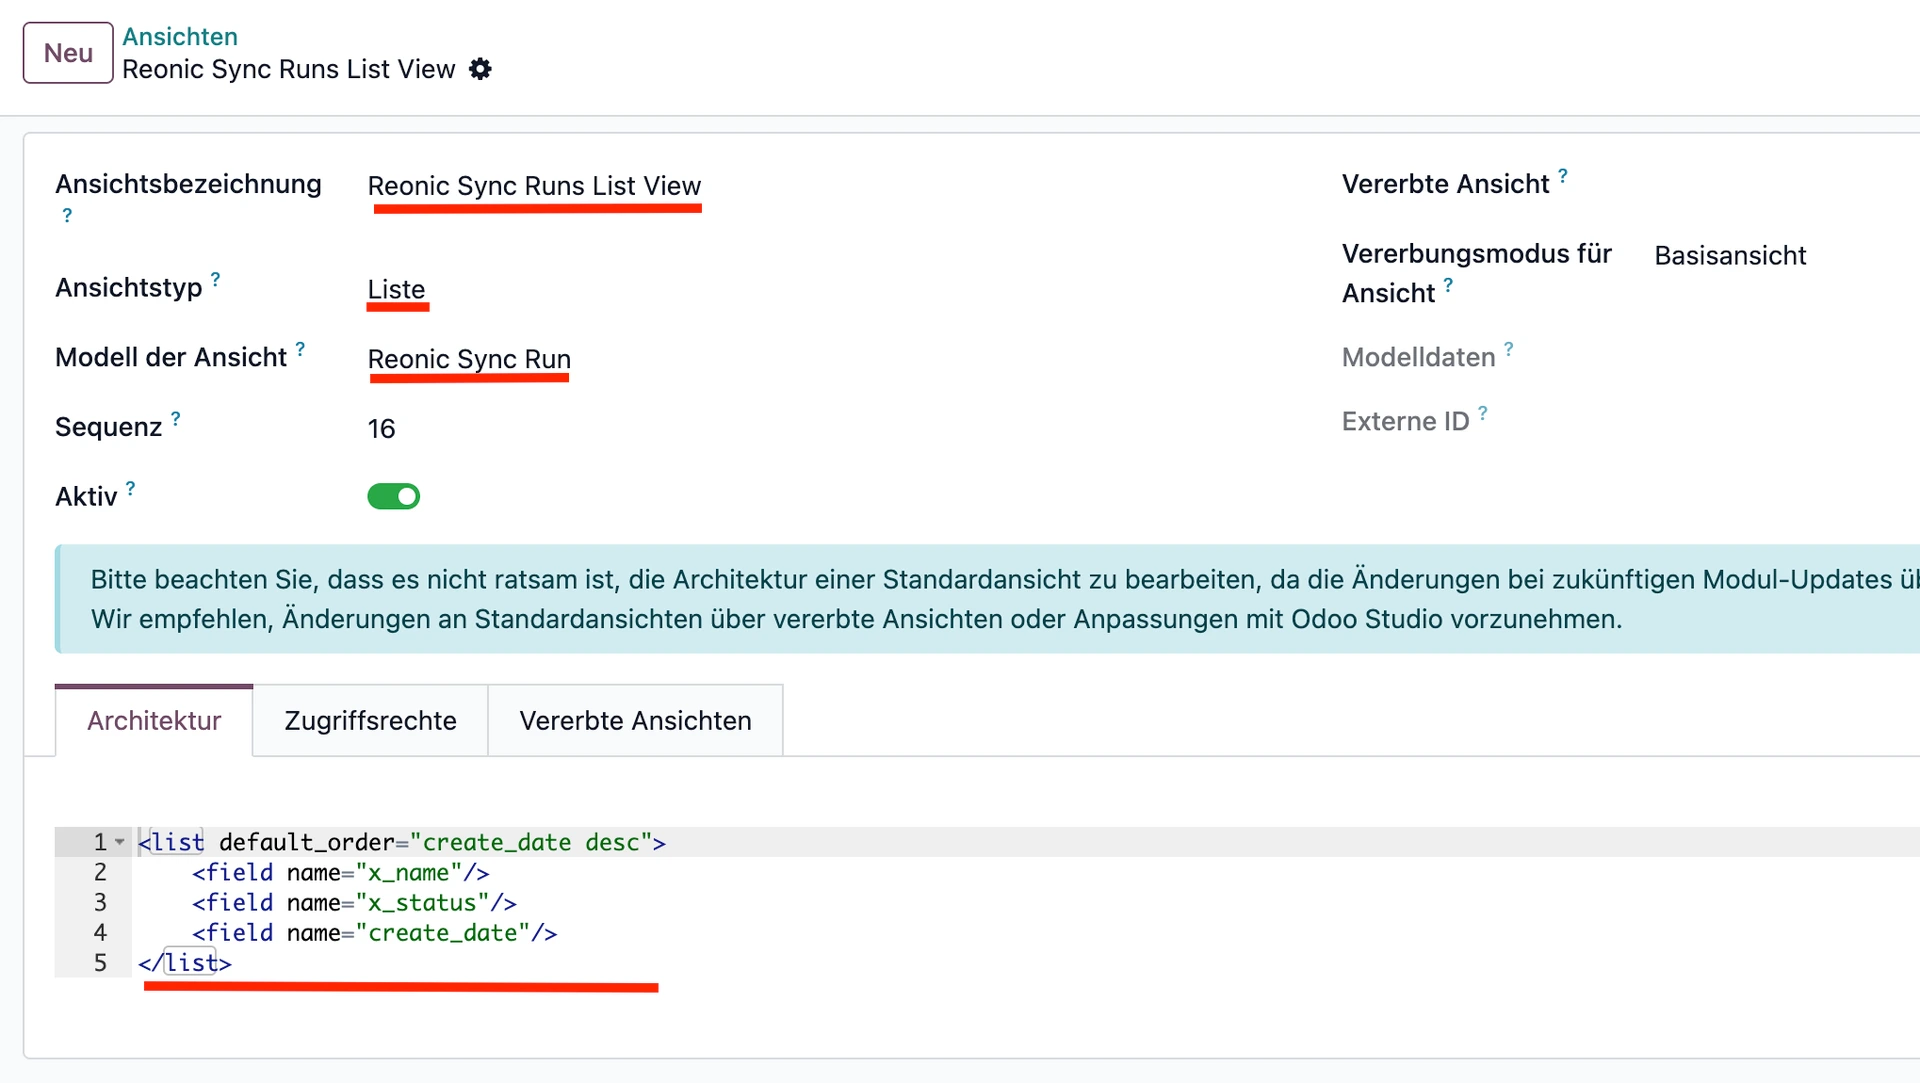Switch to the Zugriffsrechte tab
1920x1083 pixels.
coord(370,721)
